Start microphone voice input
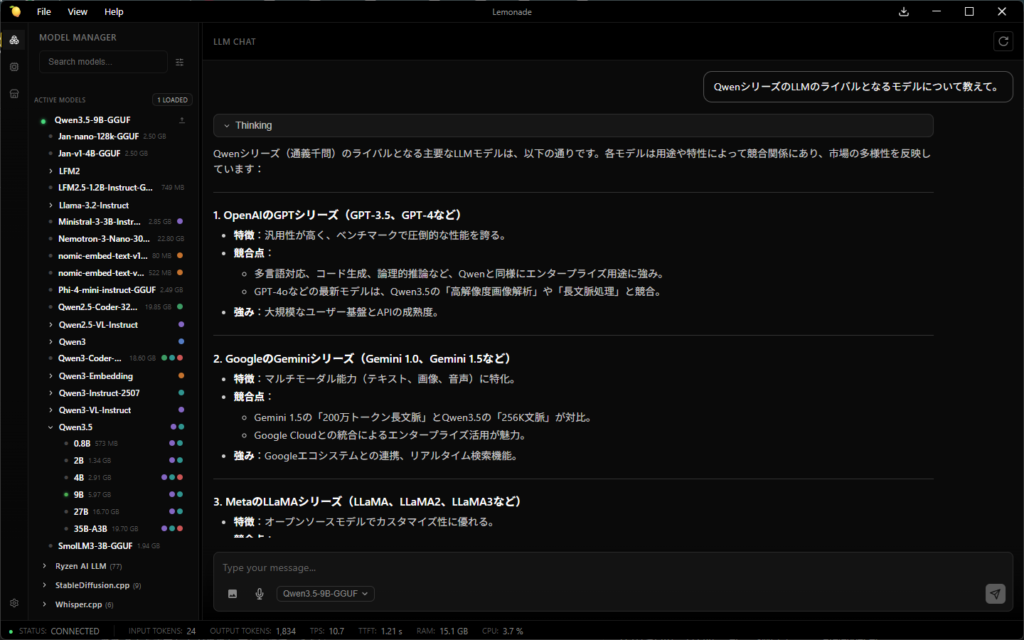 [259, 594]
